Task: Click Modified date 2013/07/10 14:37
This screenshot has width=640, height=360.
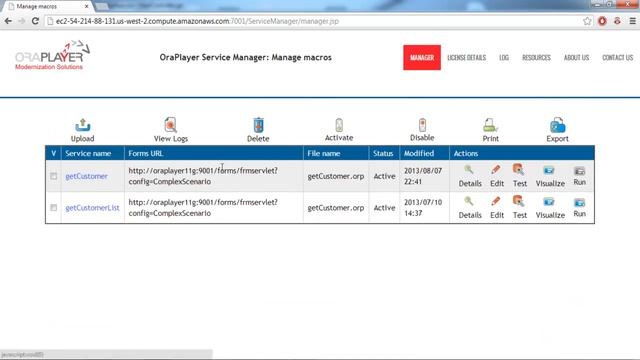Action: tap(423, 207)
